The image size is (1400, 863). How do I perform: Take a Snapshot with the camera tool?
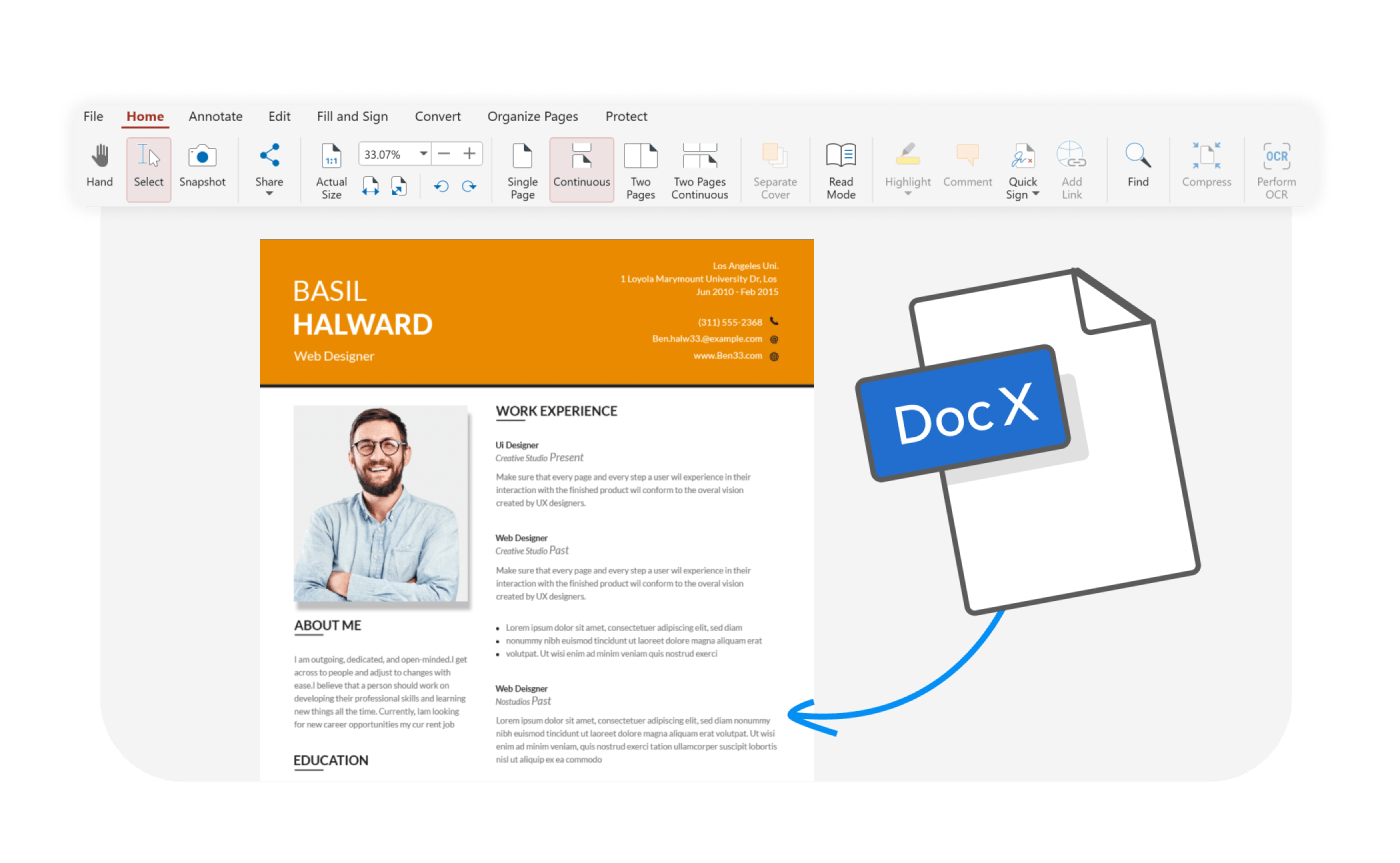coord(203,166)
